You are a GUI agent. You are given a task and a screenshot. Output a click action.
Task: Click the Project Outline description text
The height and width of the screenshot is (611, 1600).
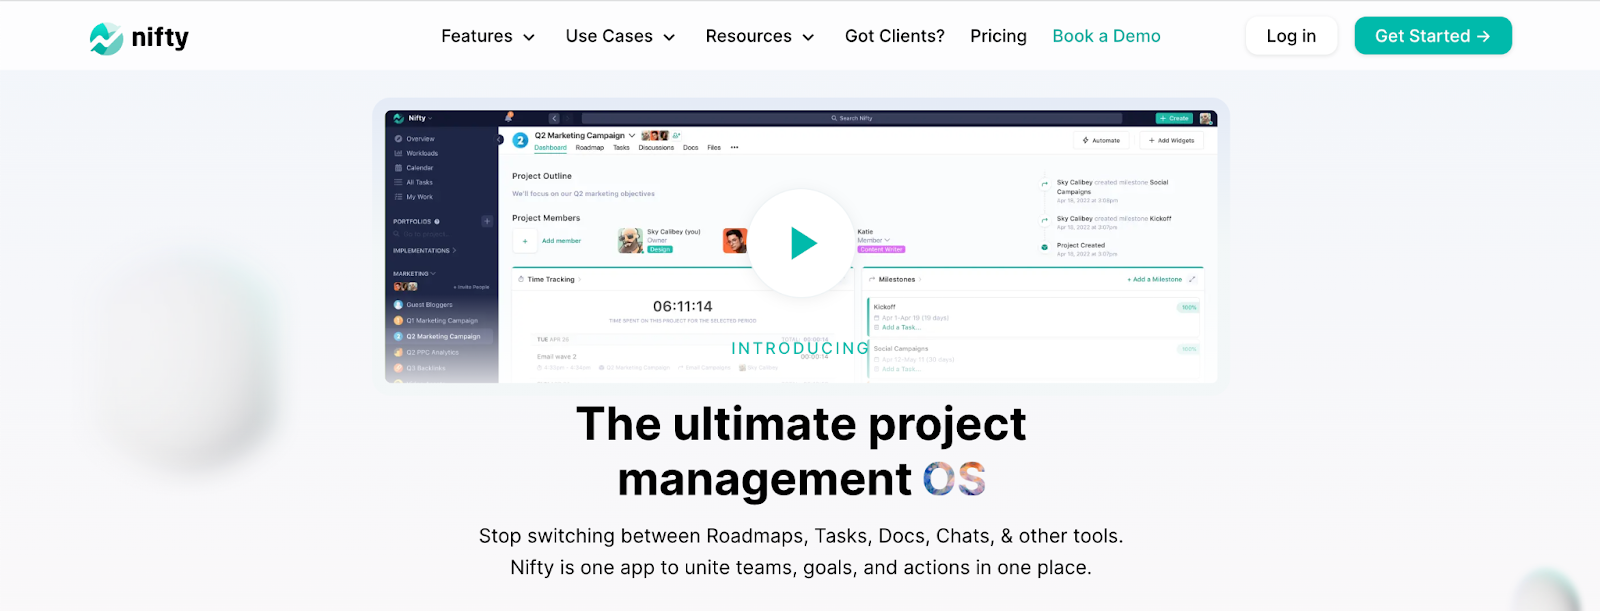pyautogui.click(x=583, y=194)
